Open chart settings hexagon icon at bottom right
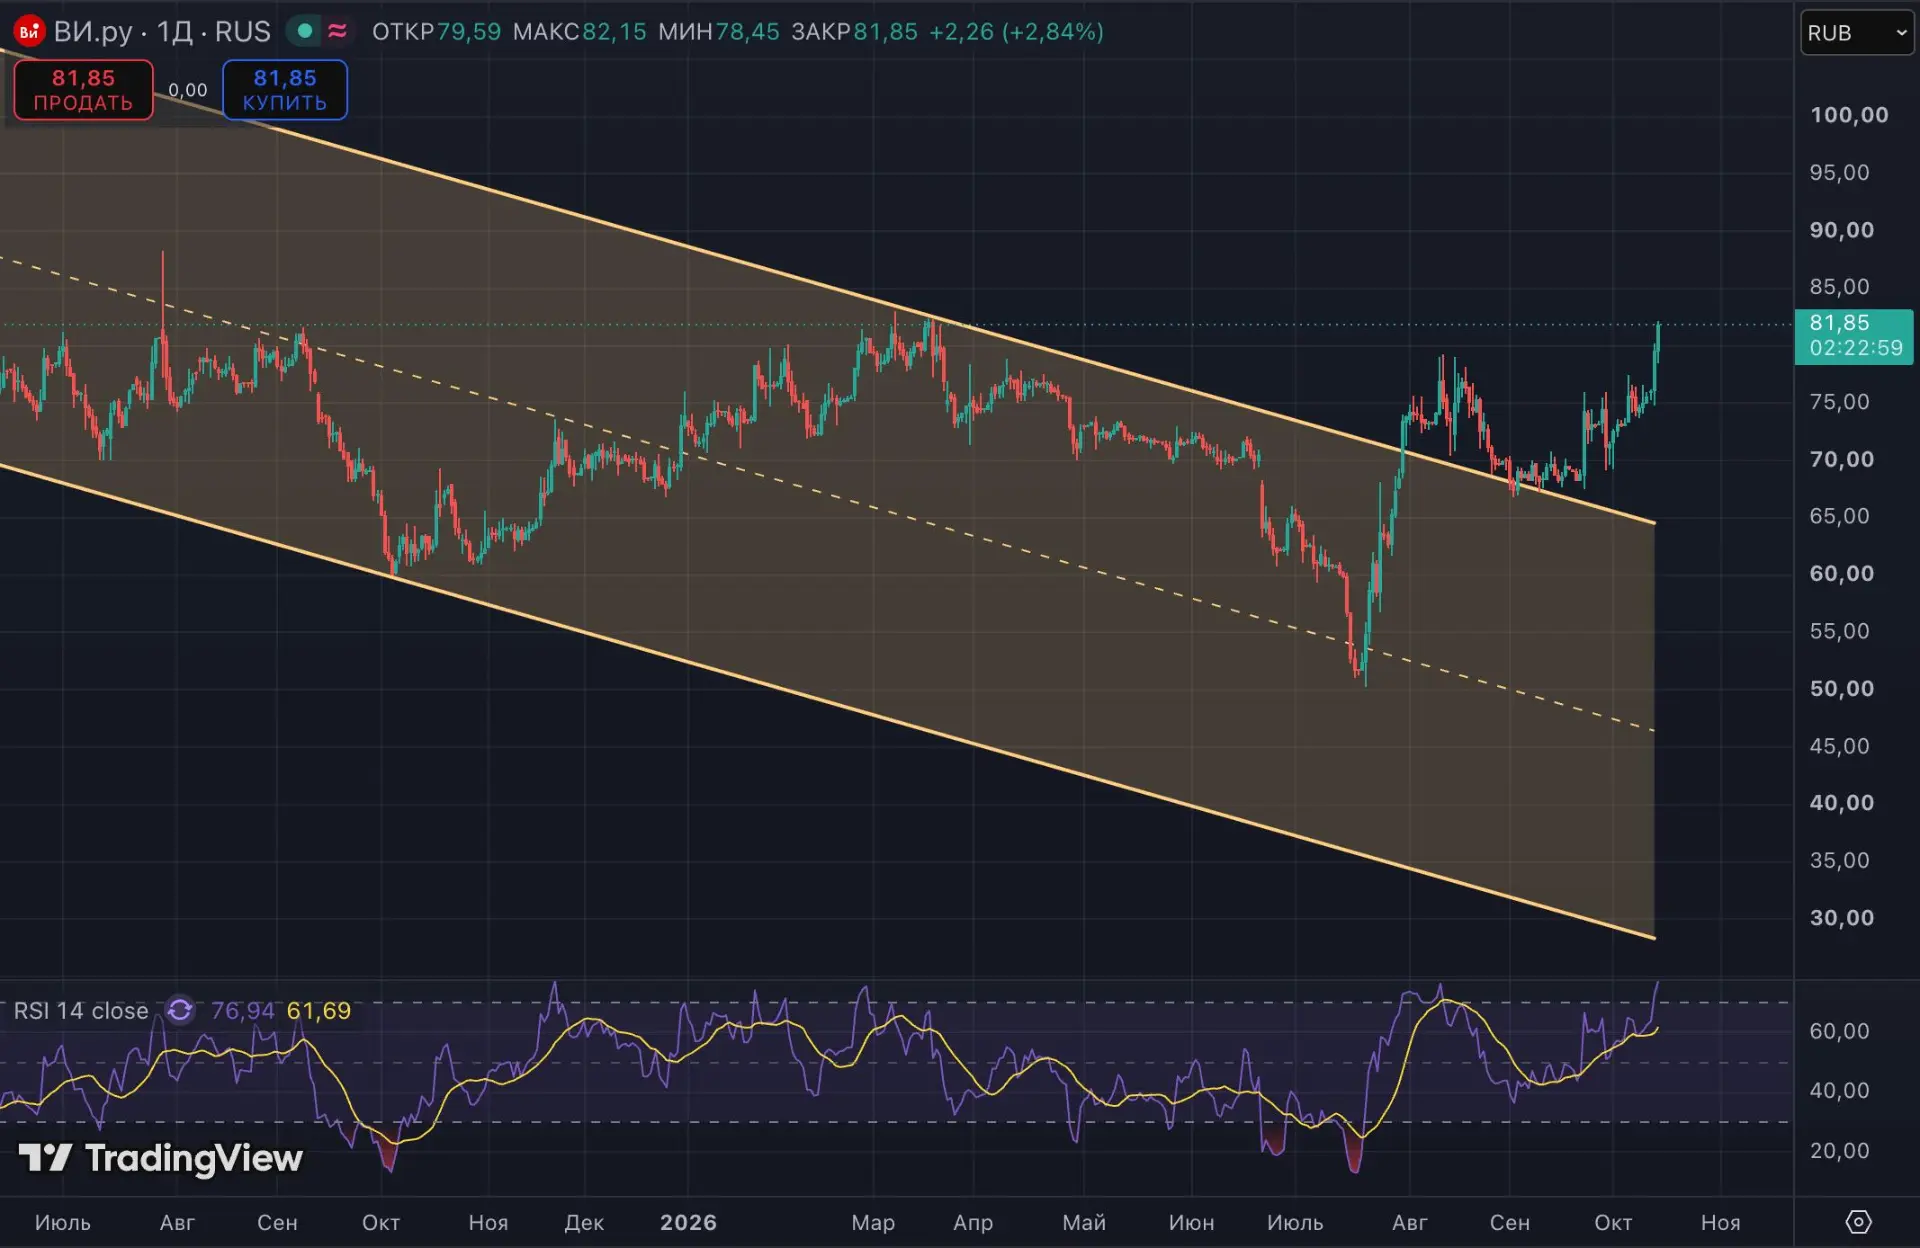The image size is (1920, 1248). 1858,1222
